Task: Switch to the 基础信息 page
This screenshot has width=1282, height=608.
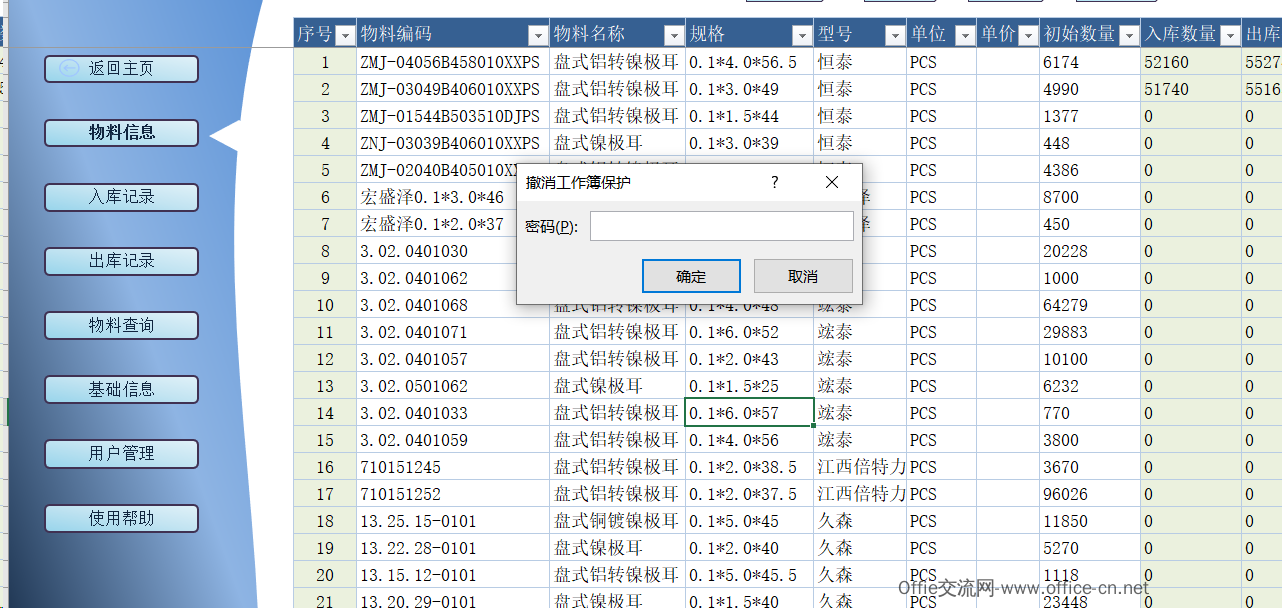Action: 122,389
